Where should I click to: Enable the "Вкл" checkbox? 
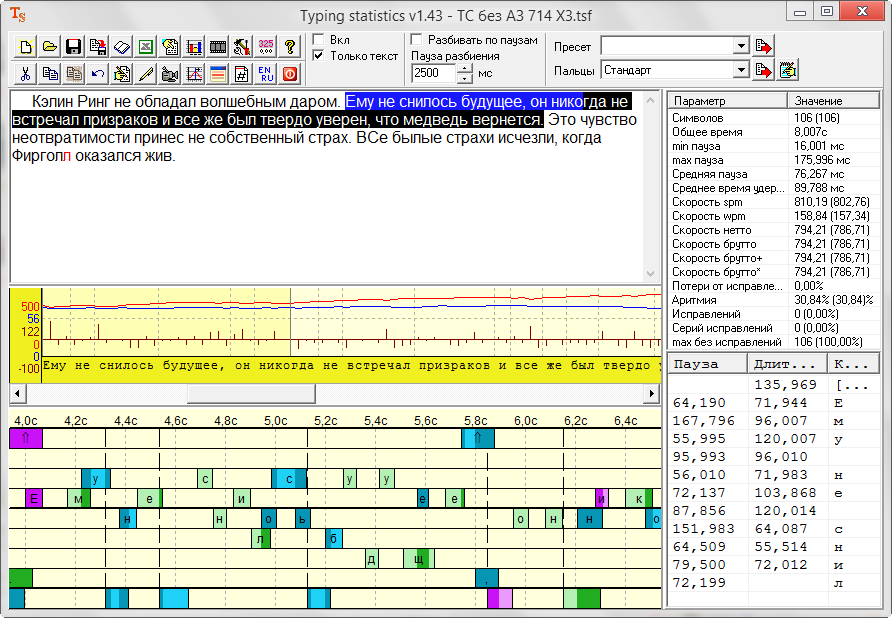[x=318, y=40]
